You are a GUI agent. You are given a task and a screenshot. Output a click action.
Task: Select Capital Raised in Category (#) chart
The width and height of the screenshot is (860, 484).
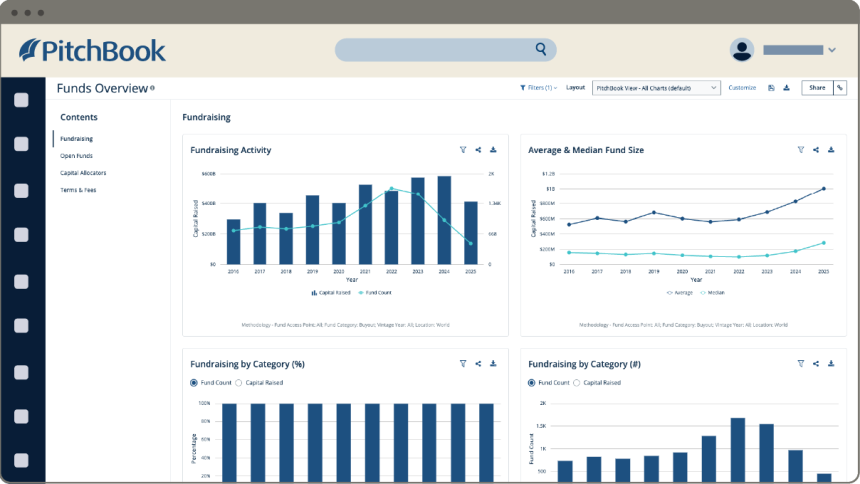(576, 383)
